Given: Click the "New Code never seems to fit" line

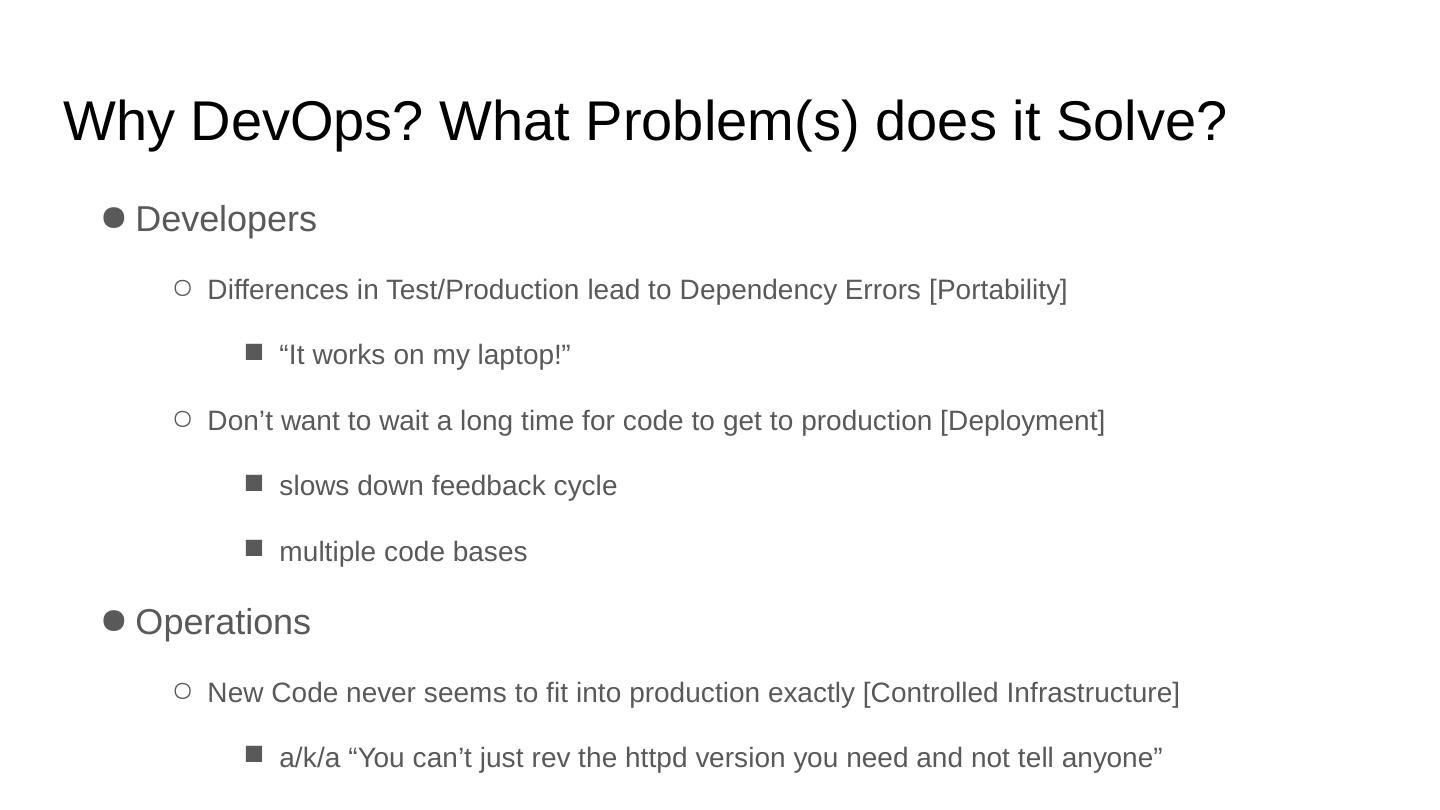Looking at the screenshot, I should coord(530,693).
